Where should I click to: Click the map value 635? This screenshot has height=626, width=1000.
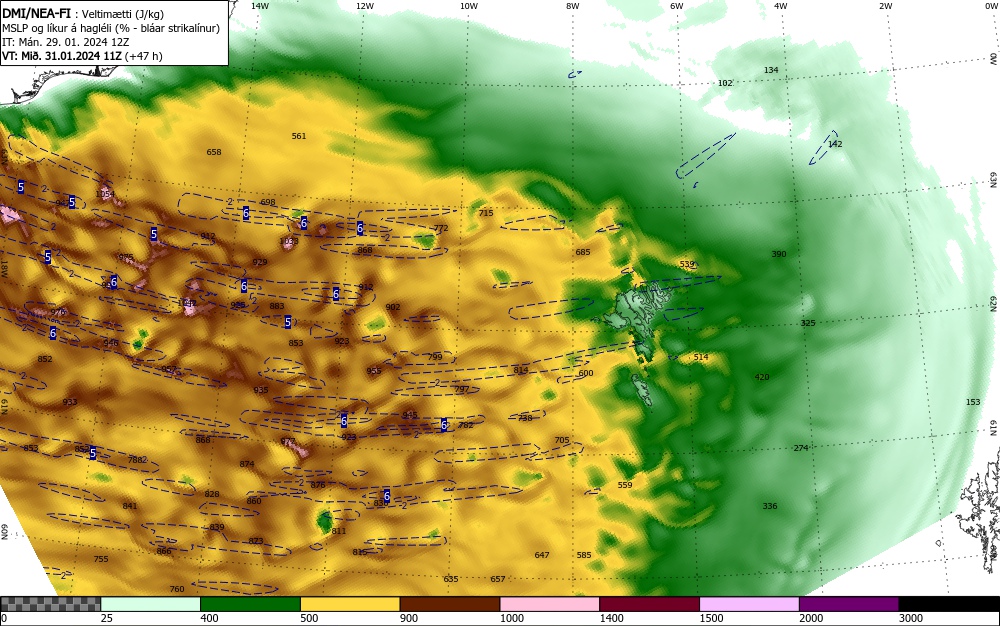450,579
